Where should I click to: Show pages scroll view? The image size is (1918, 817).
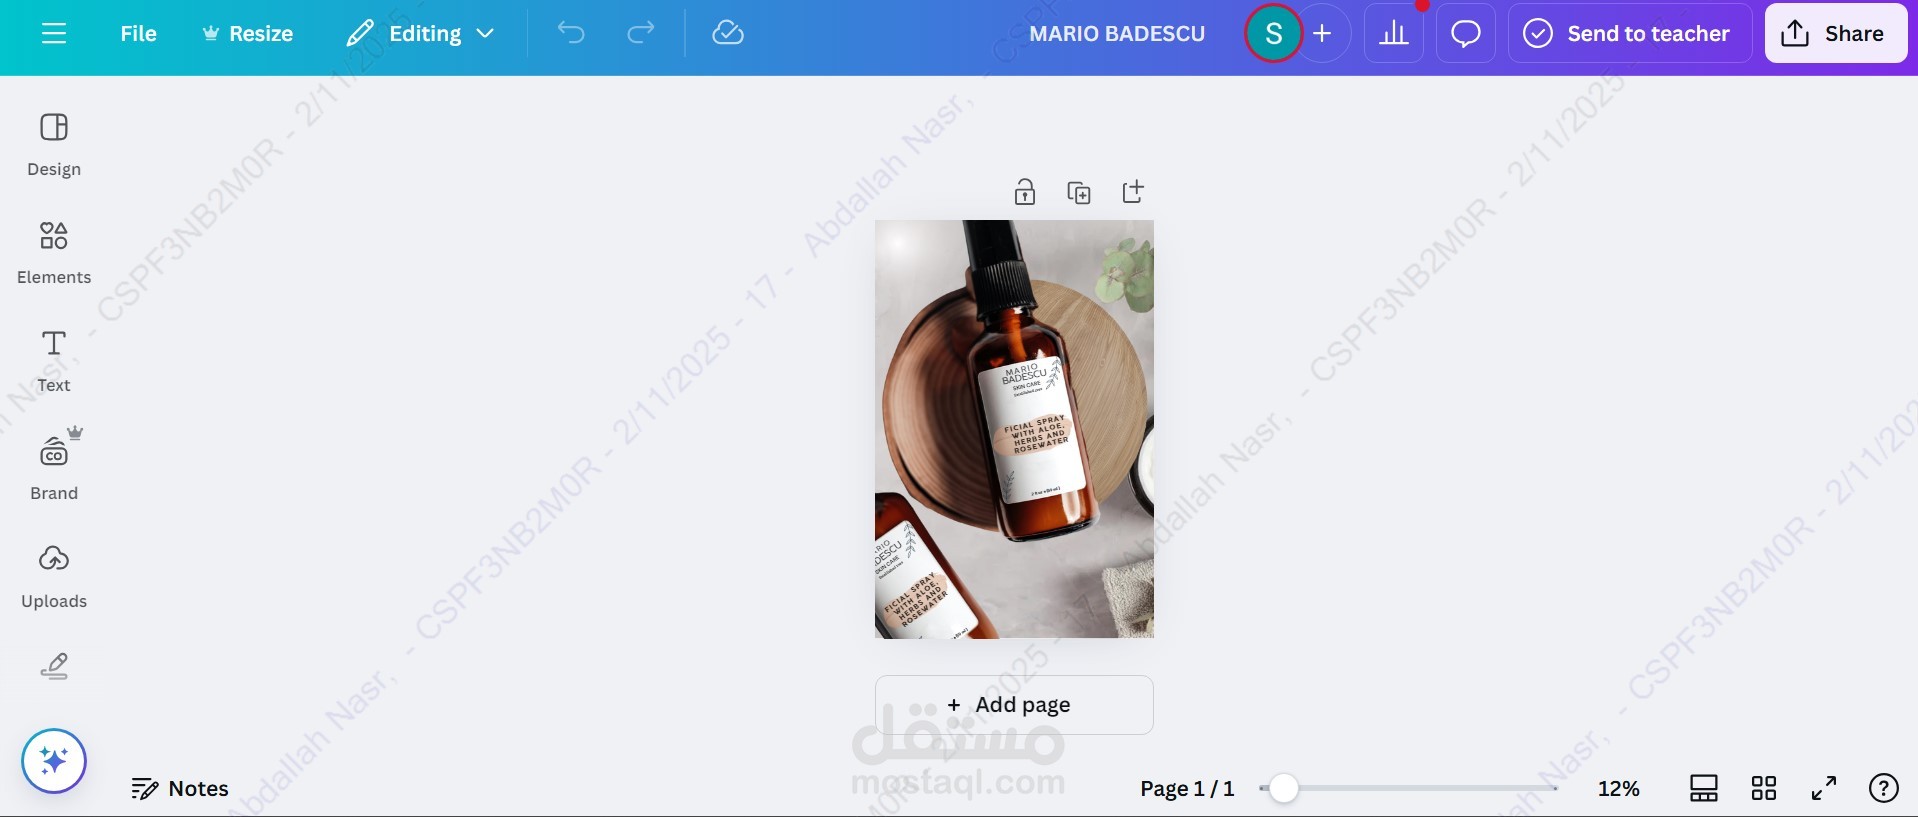1704,789
